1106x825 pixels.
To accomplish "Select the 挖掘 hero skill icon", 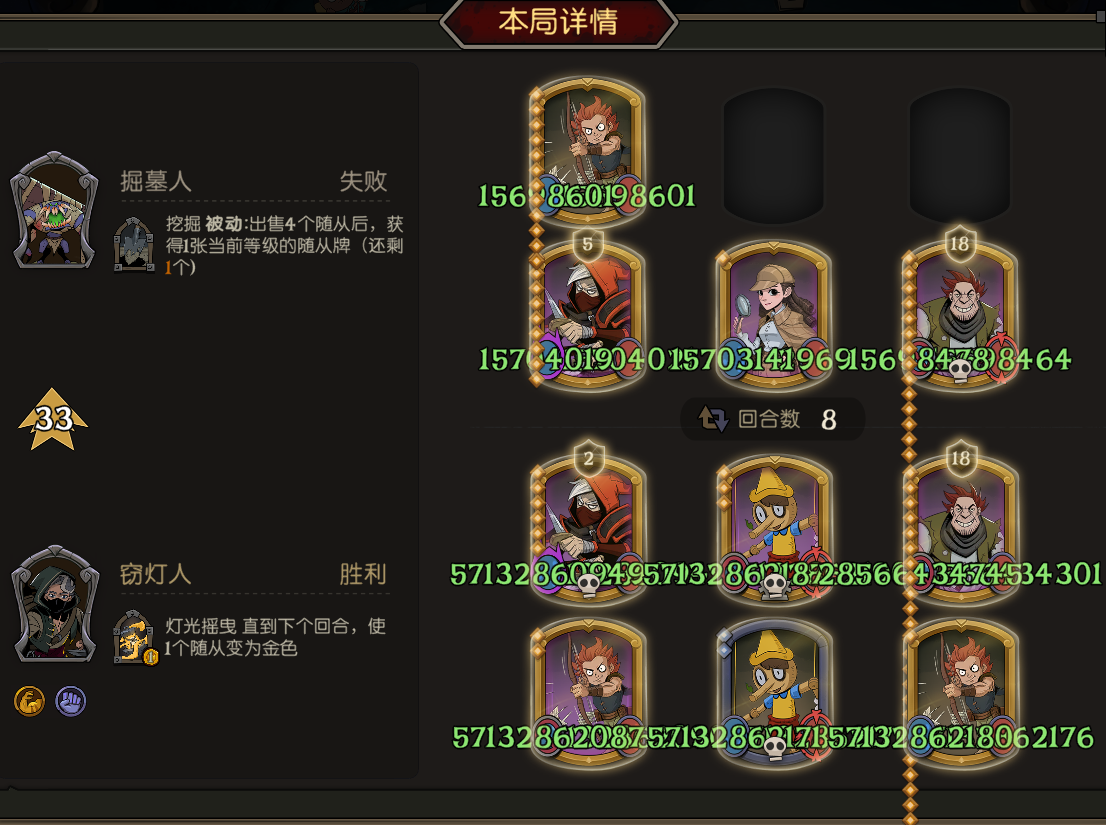I will click(x=134, y=245).
